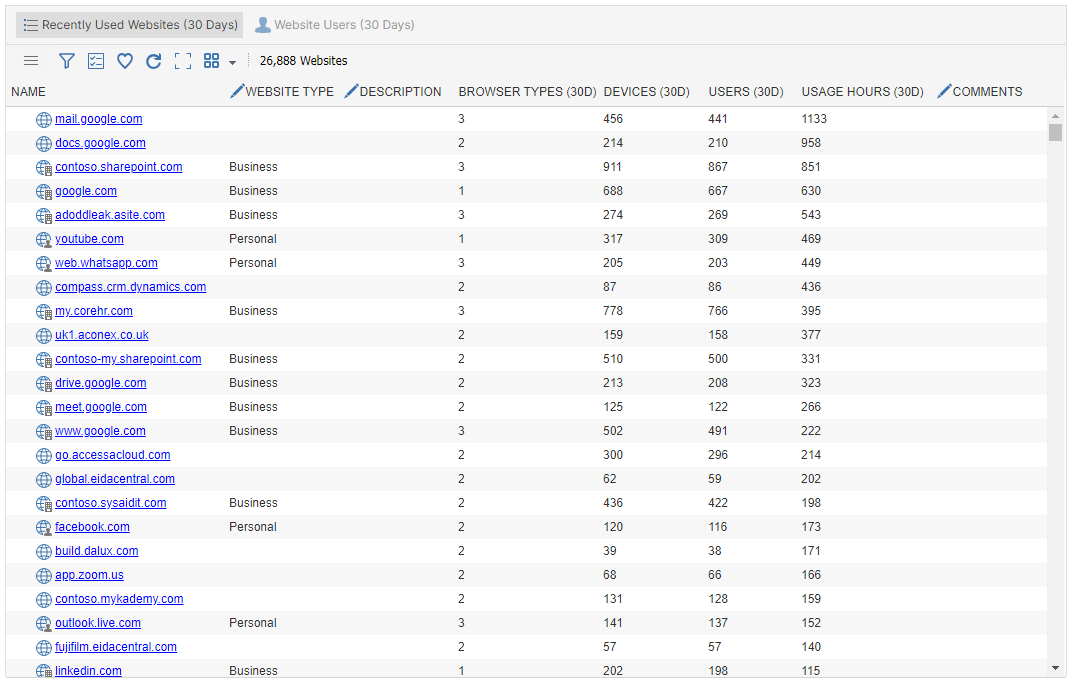The image size is (1073, 683).
Task: Sort by Devices (30D) column header
Action: pos(647,92)
